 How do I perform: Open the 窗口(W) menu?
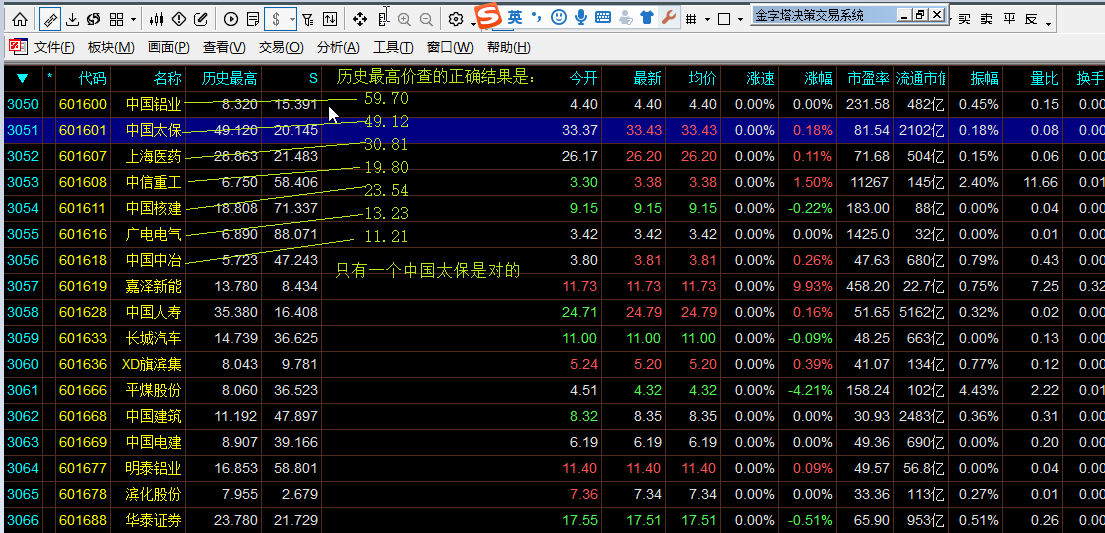[x=450, y=47]
